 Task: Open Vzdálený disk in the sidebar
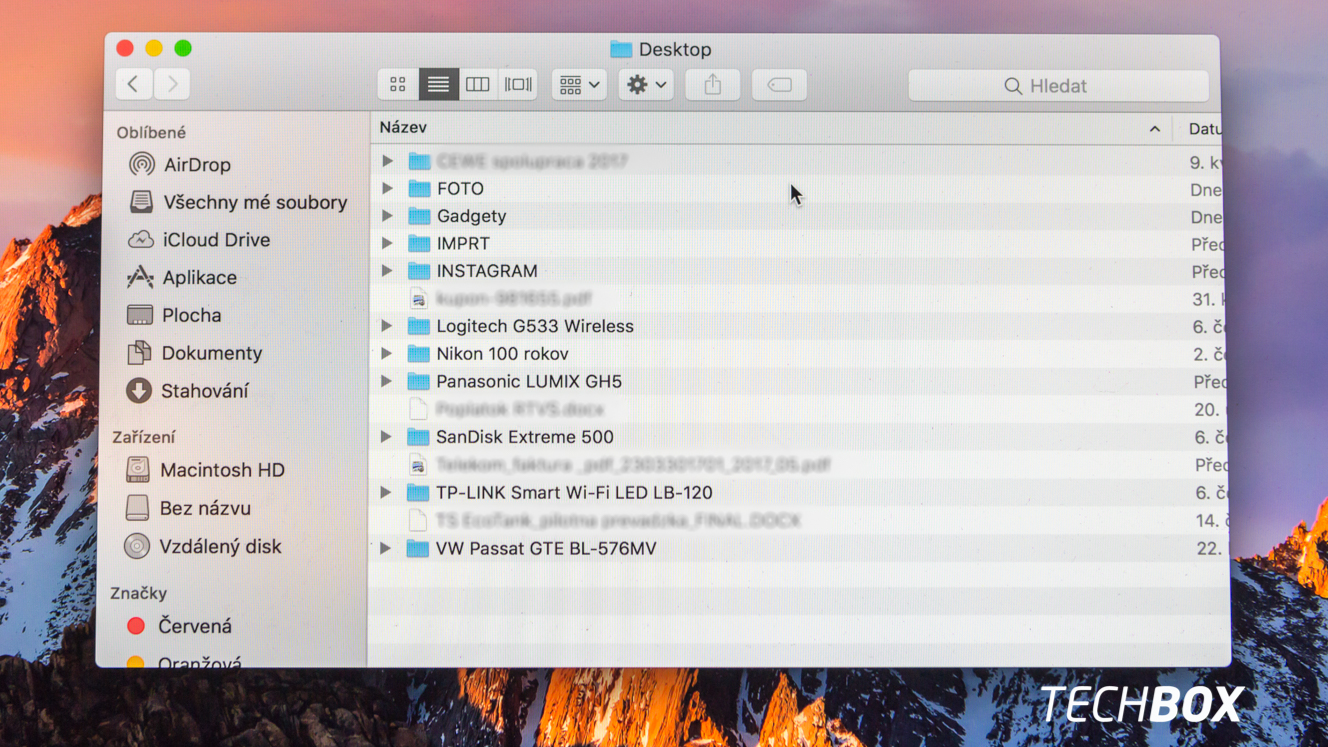click(203, 547)
